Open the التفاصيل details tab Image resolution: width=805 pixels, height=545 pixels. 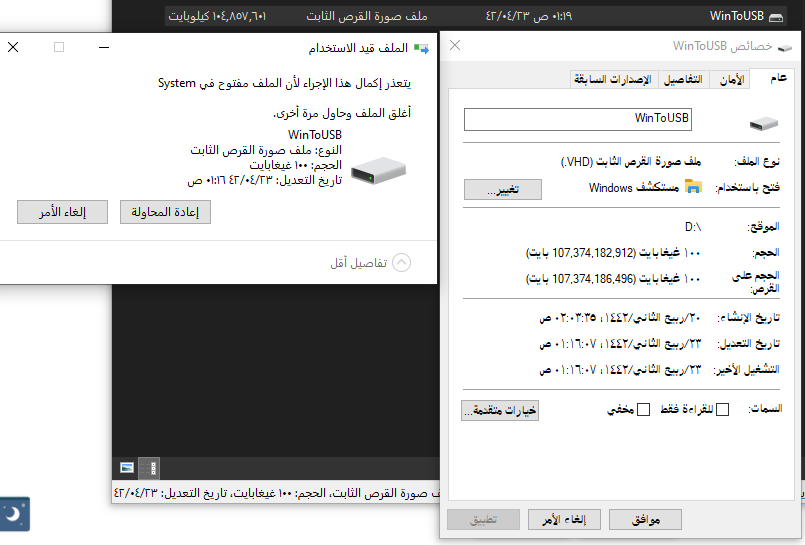(683, 80)
